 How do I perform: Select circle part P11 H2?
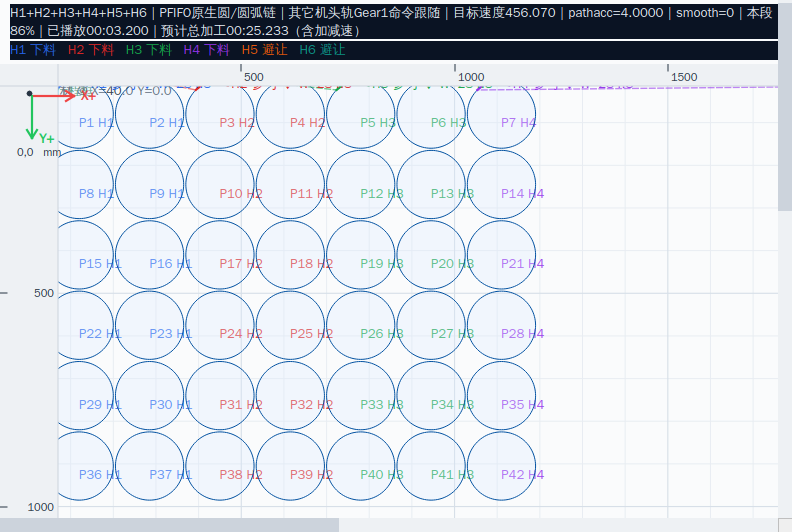click(x=290, y=184)
